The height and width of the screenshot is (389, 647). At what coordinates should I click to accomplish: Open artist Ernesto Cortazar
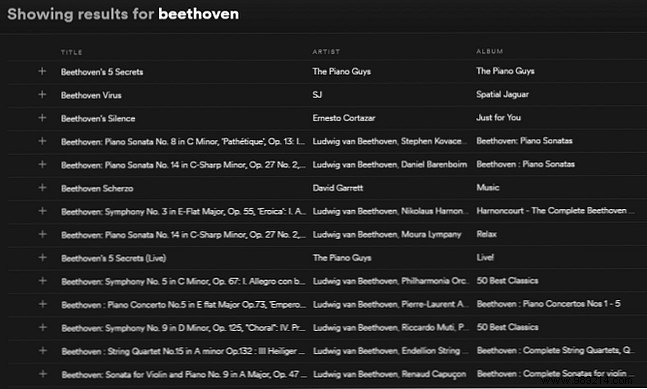pos(344,118)
